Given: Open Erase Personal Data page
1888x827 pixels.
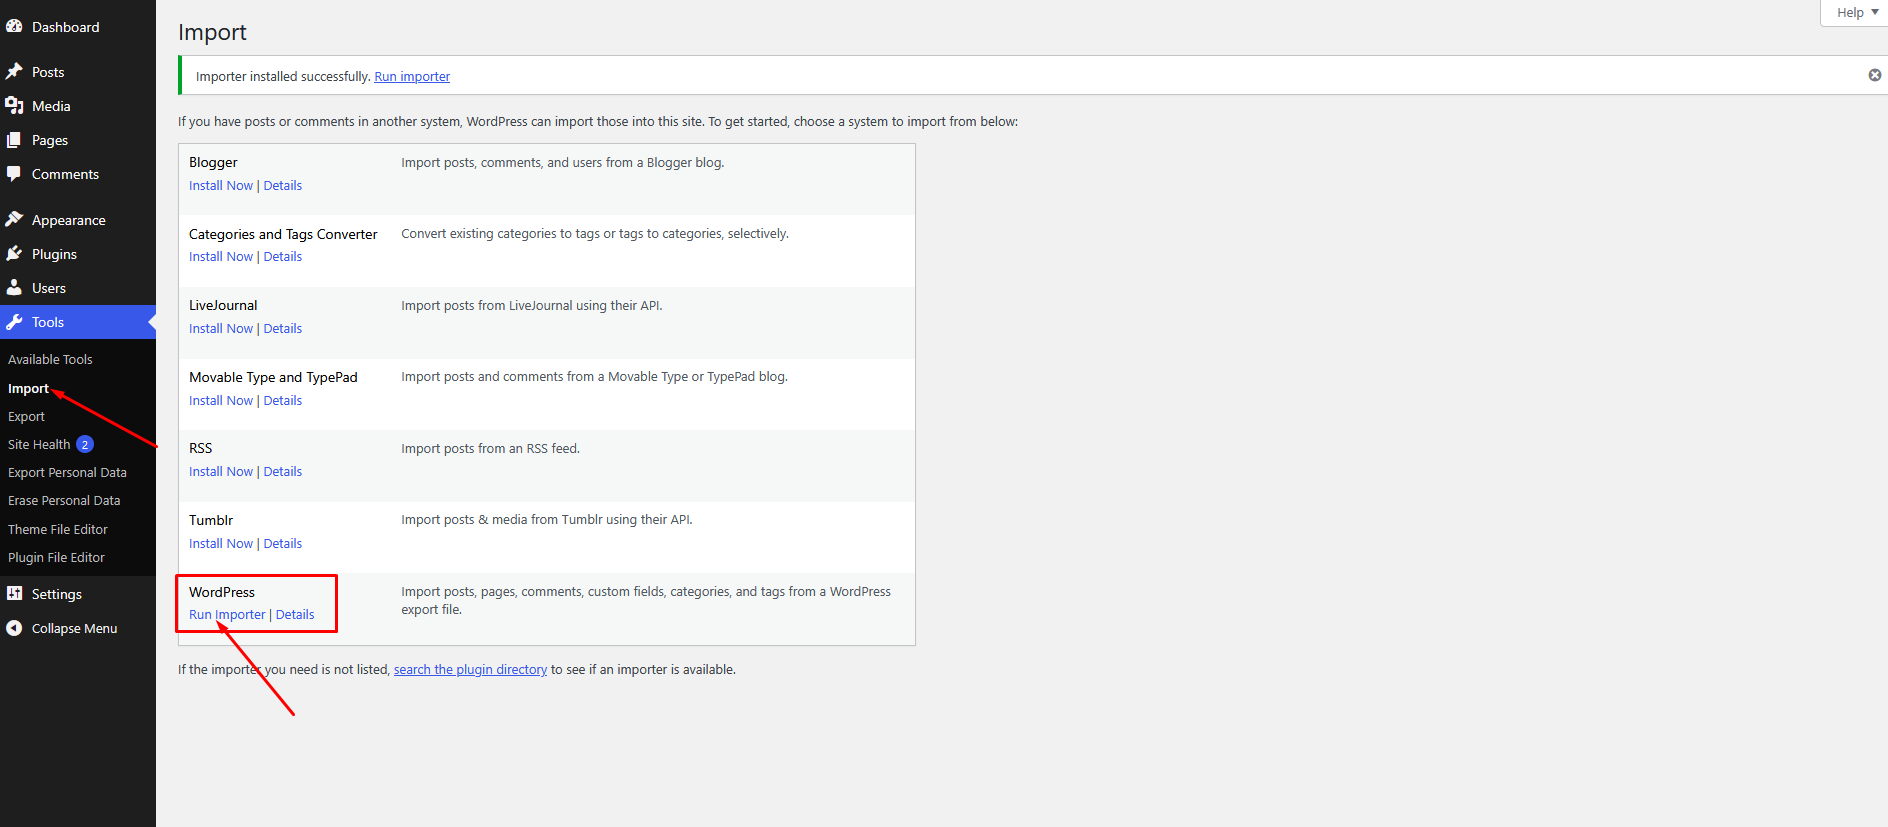Looking at the screenshot, I should (x=64, y=500).
